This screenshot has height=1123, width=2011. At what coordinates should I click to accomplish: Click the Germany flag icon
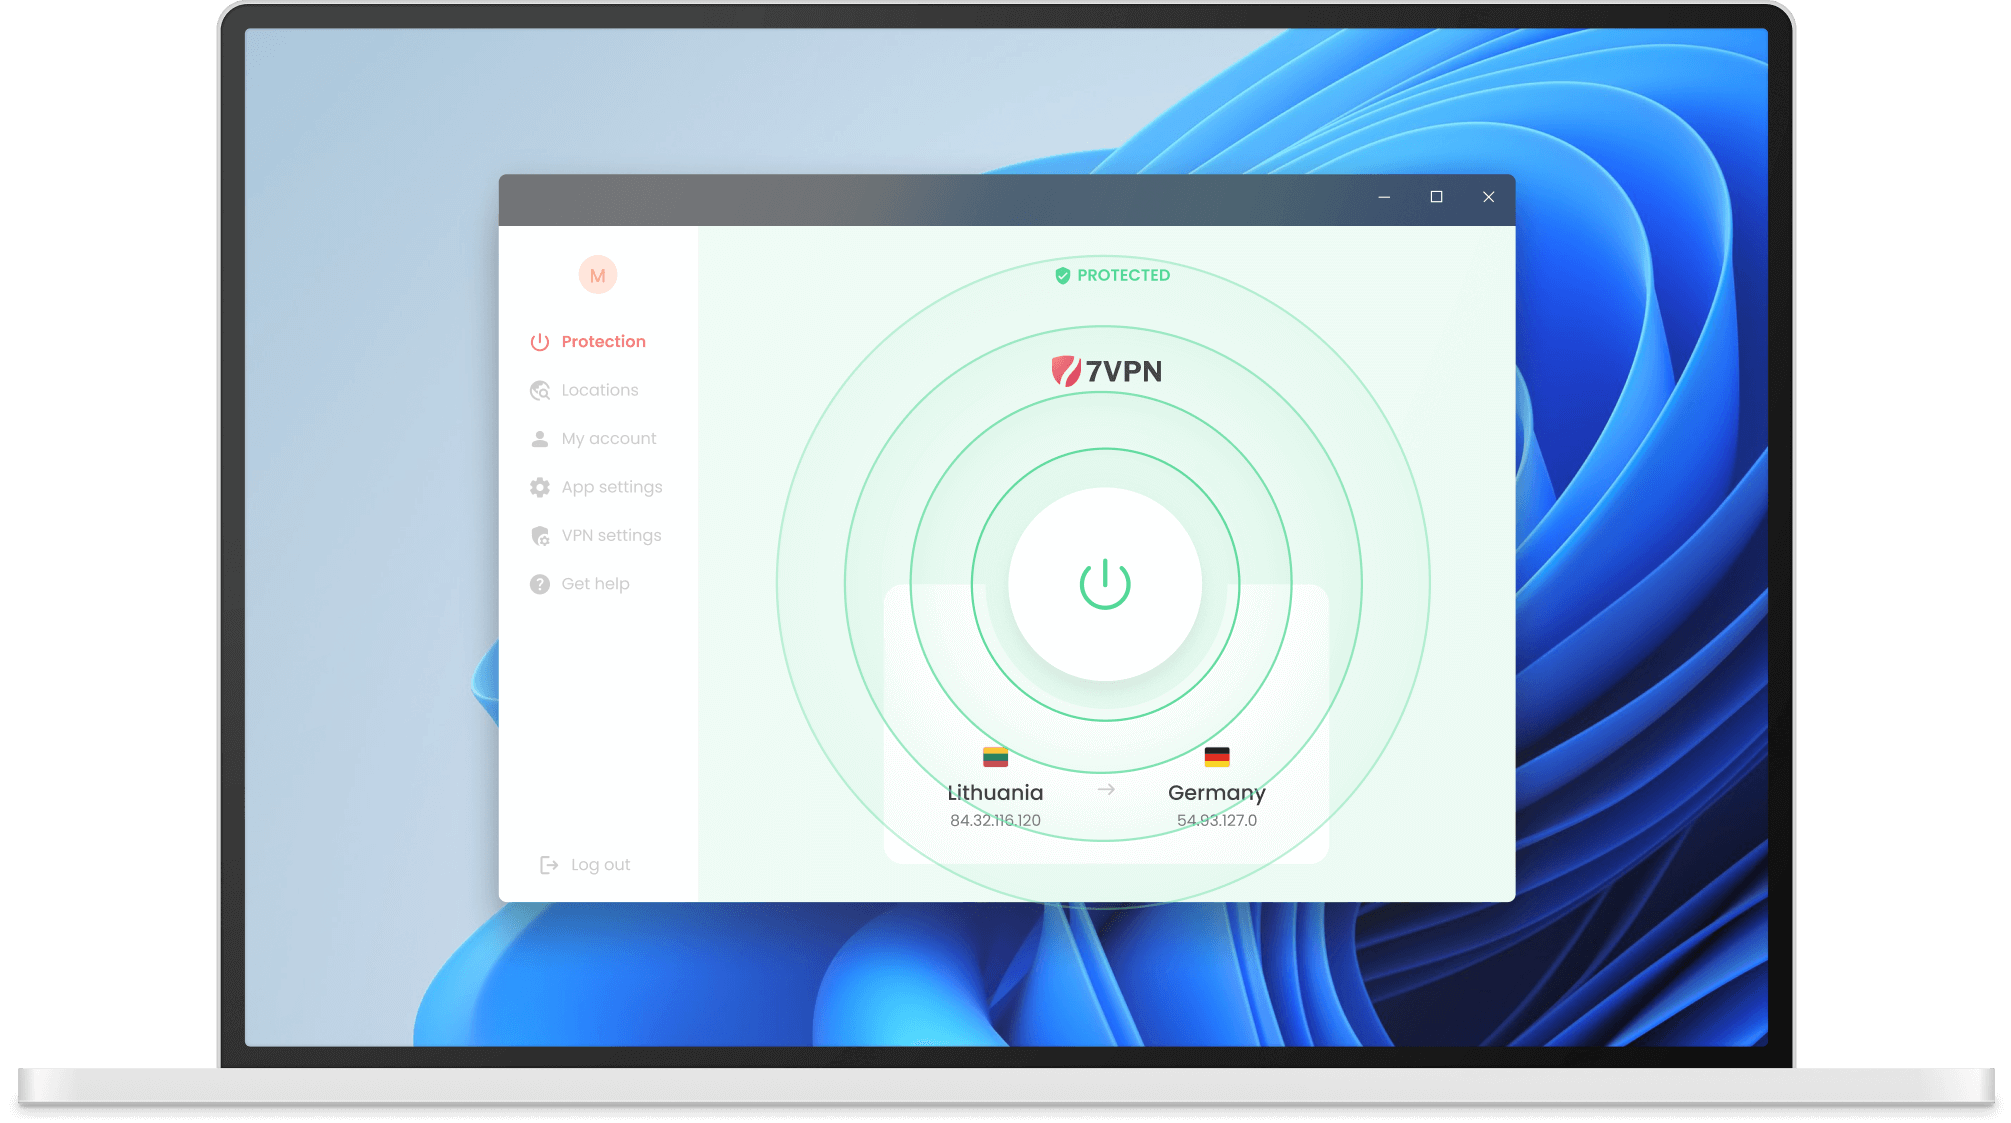tap(1217, 757)
